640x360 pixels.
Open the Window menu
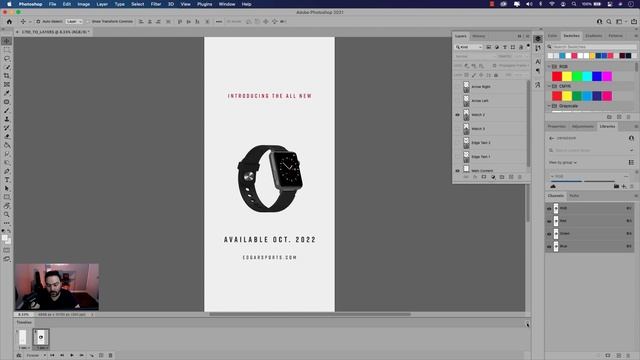click(227, 4)
